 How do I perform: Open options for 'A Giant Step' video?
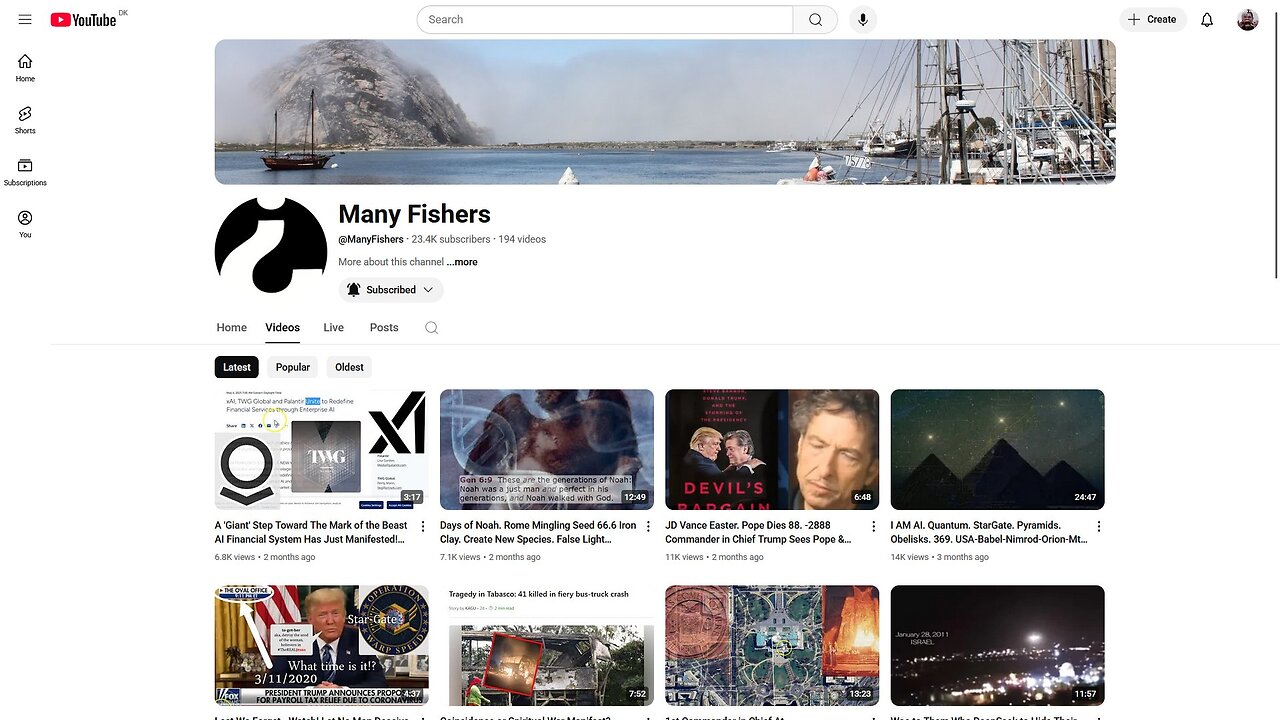422,526
